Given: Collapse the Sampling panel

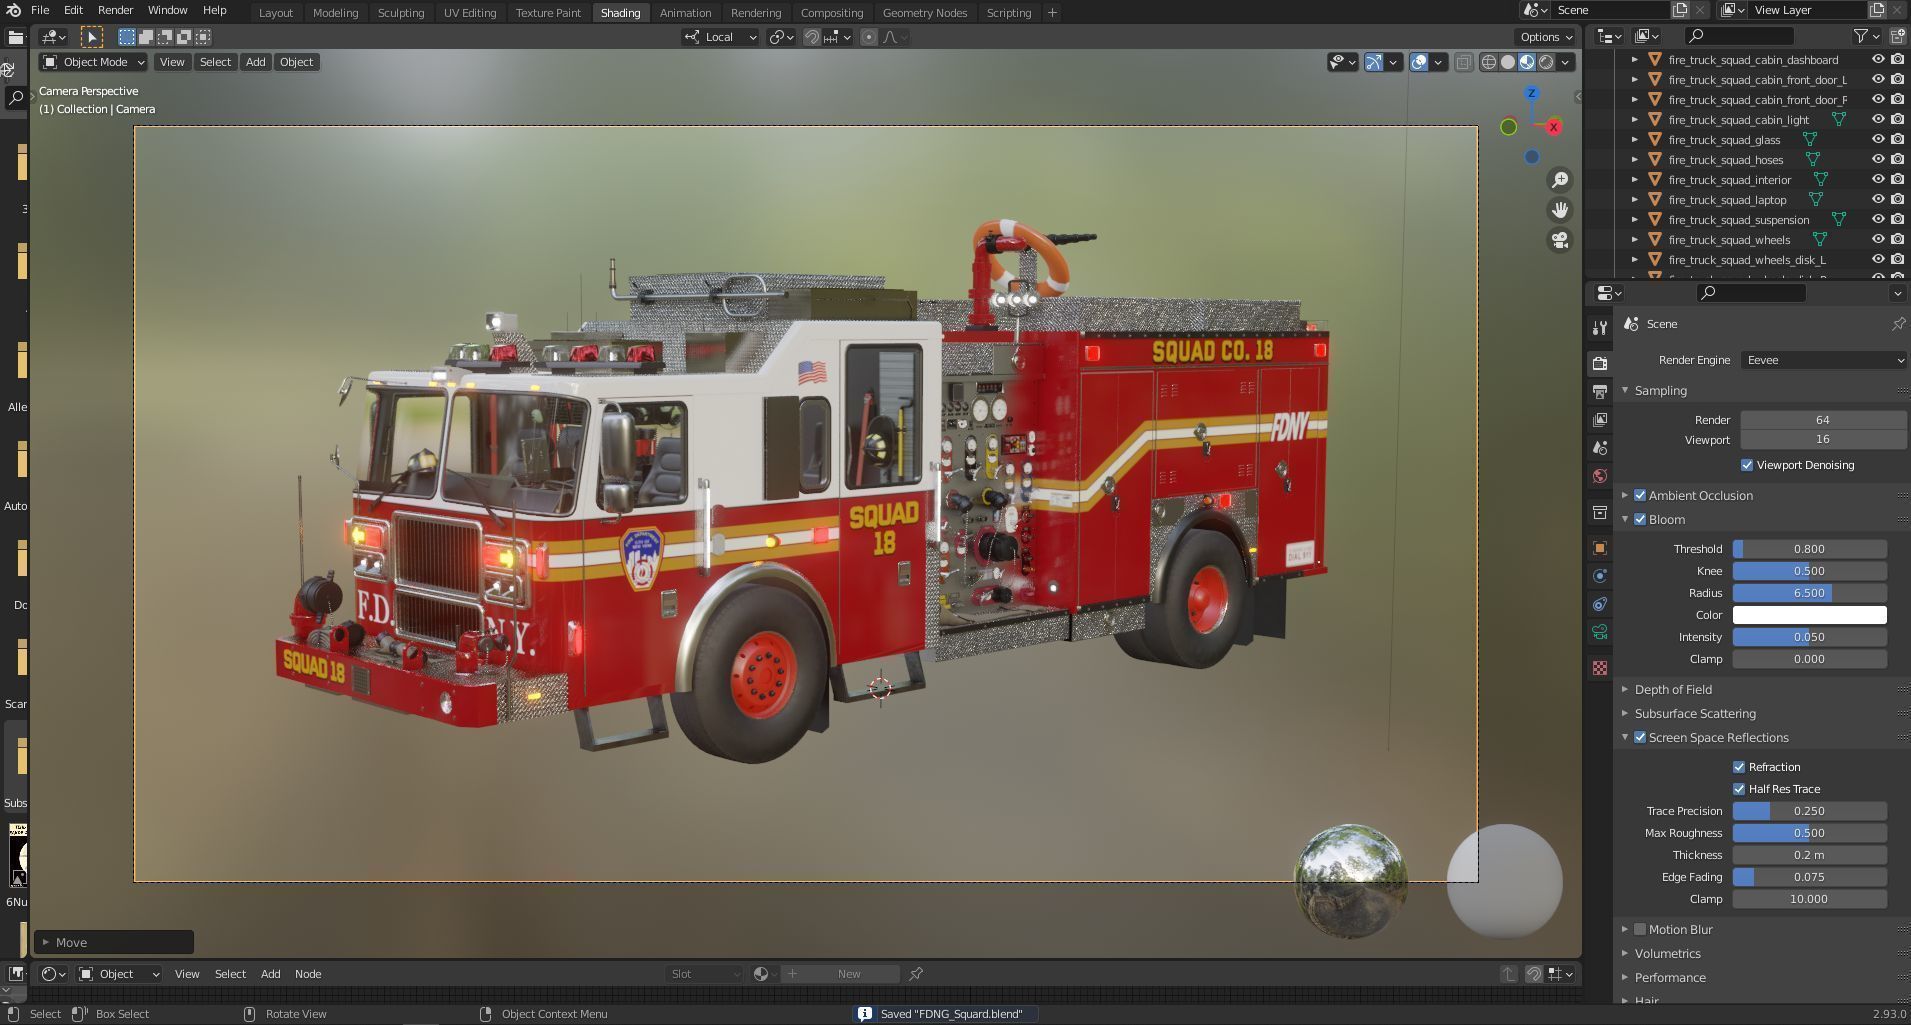Looking at the screenshot, I should (1660, 390).
